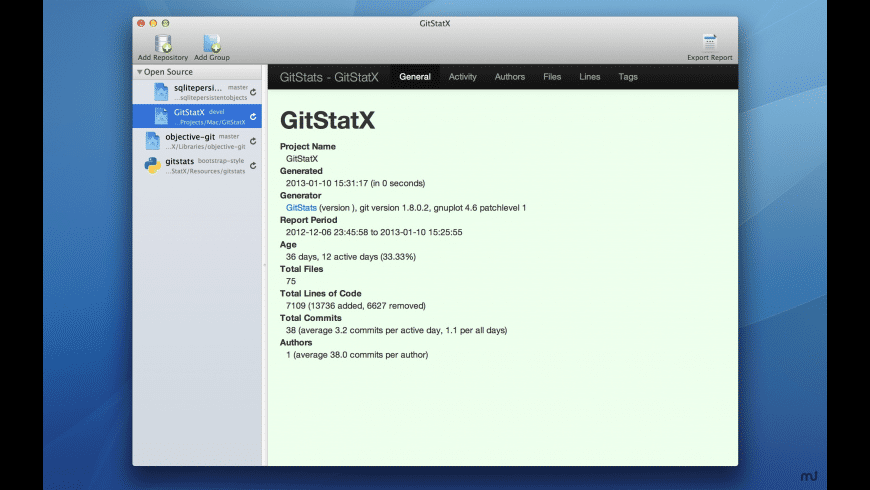Click the Add Group toolbar icon
870x490 pixels.
(212, 44)
